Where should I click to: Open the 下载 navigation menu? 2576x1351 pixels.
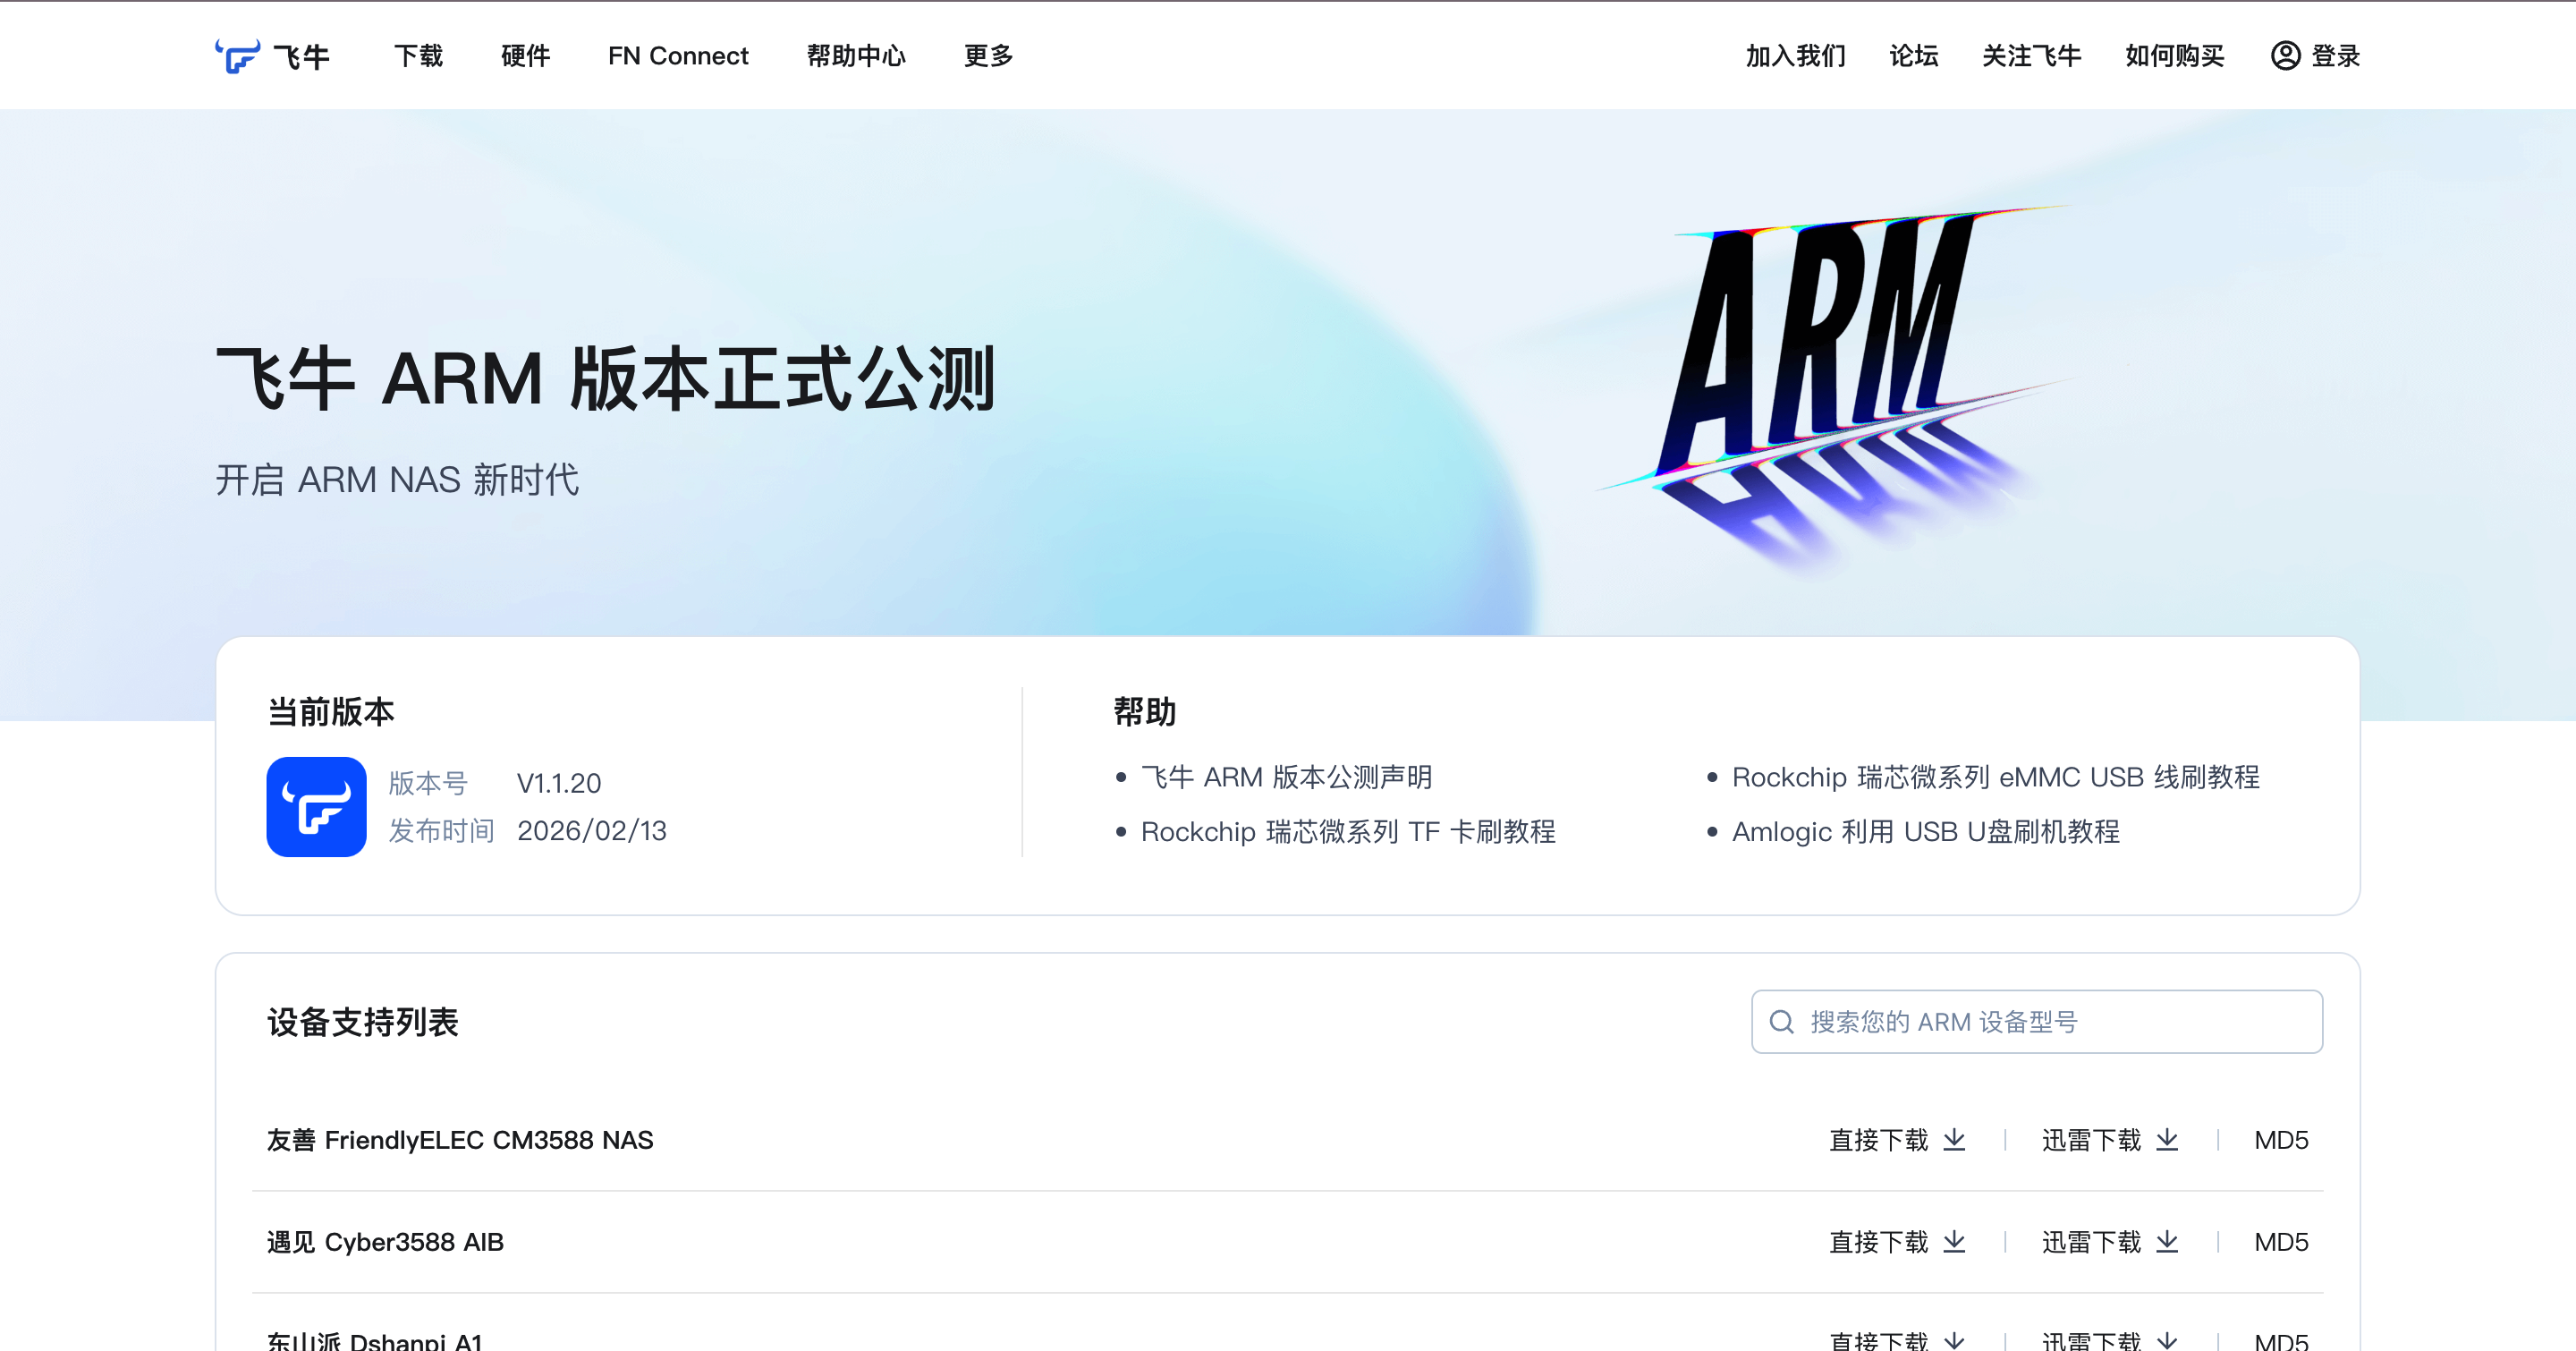click(418, 56)
